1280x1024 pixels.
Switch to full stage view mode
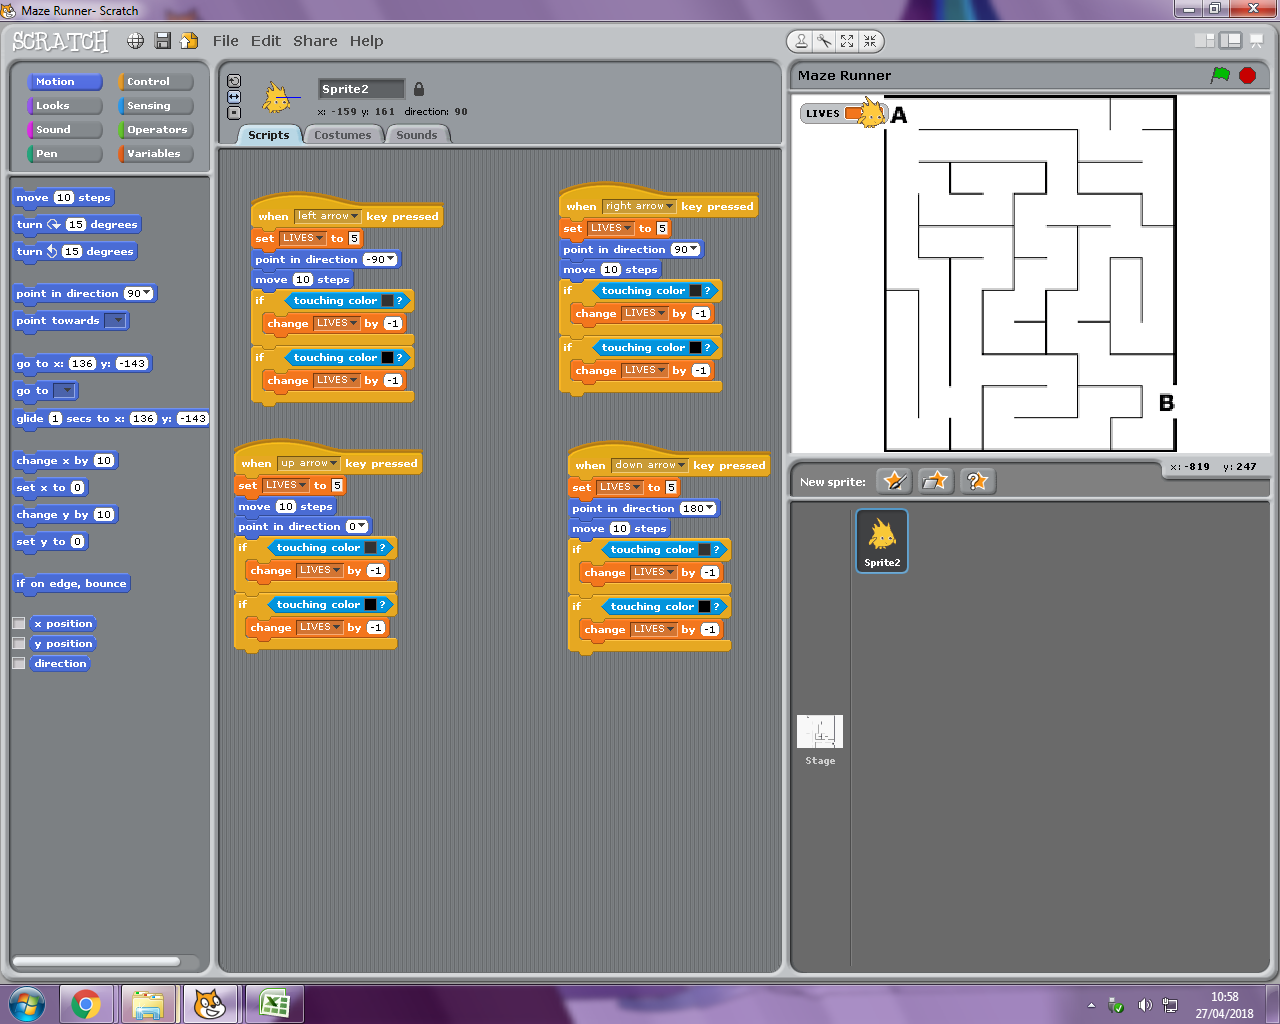1231,41
